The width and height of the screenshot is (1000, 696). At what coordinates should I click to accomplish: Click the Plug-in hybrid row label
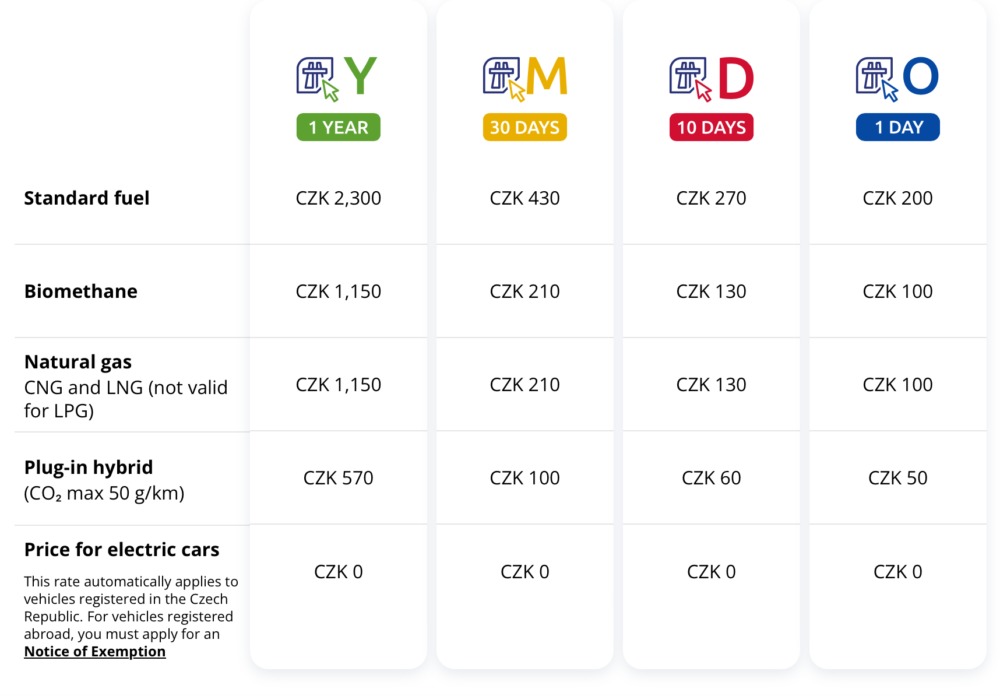89,467
